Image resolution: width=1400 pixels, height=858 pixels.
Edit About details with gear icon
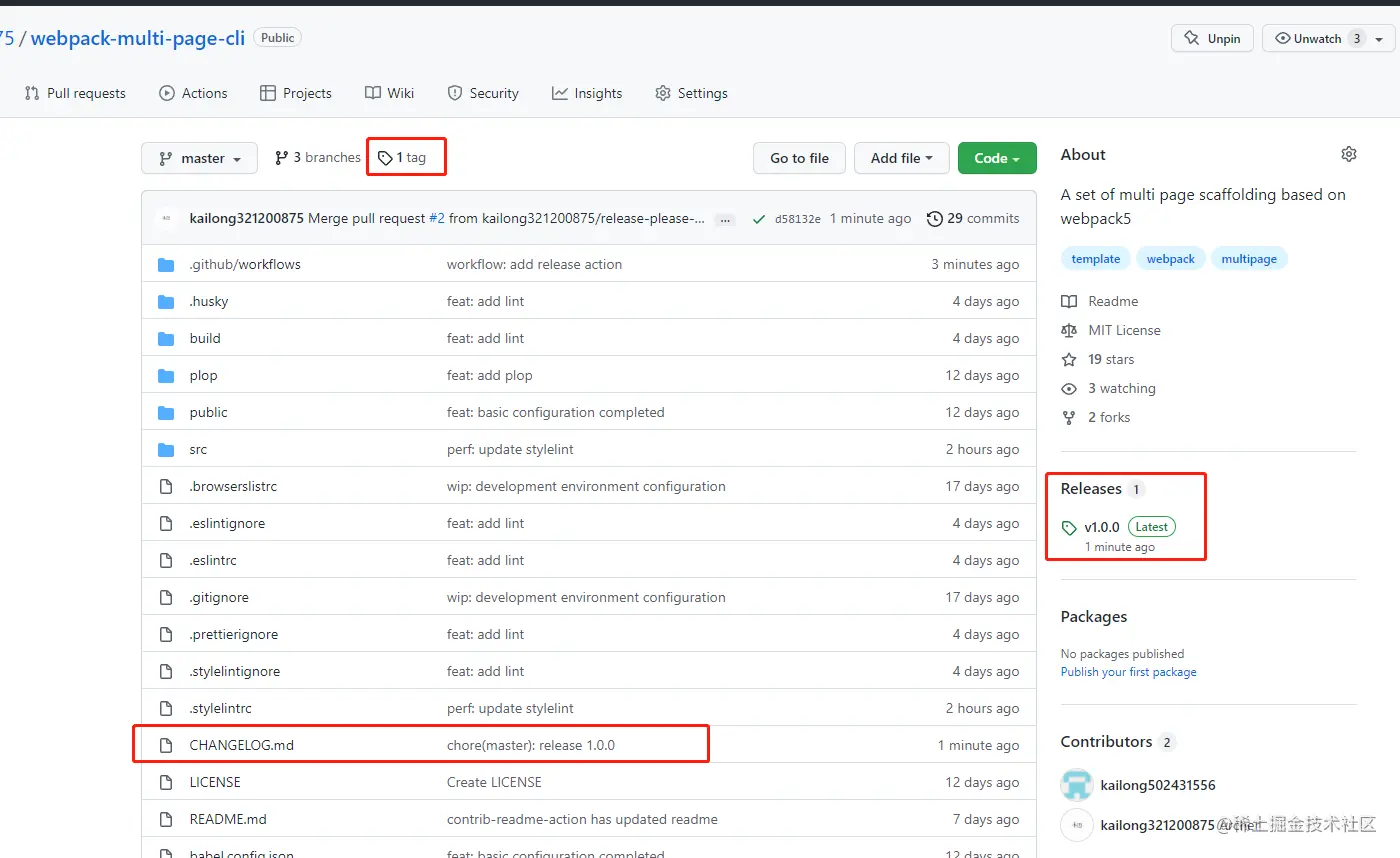tap(1349, 154)
